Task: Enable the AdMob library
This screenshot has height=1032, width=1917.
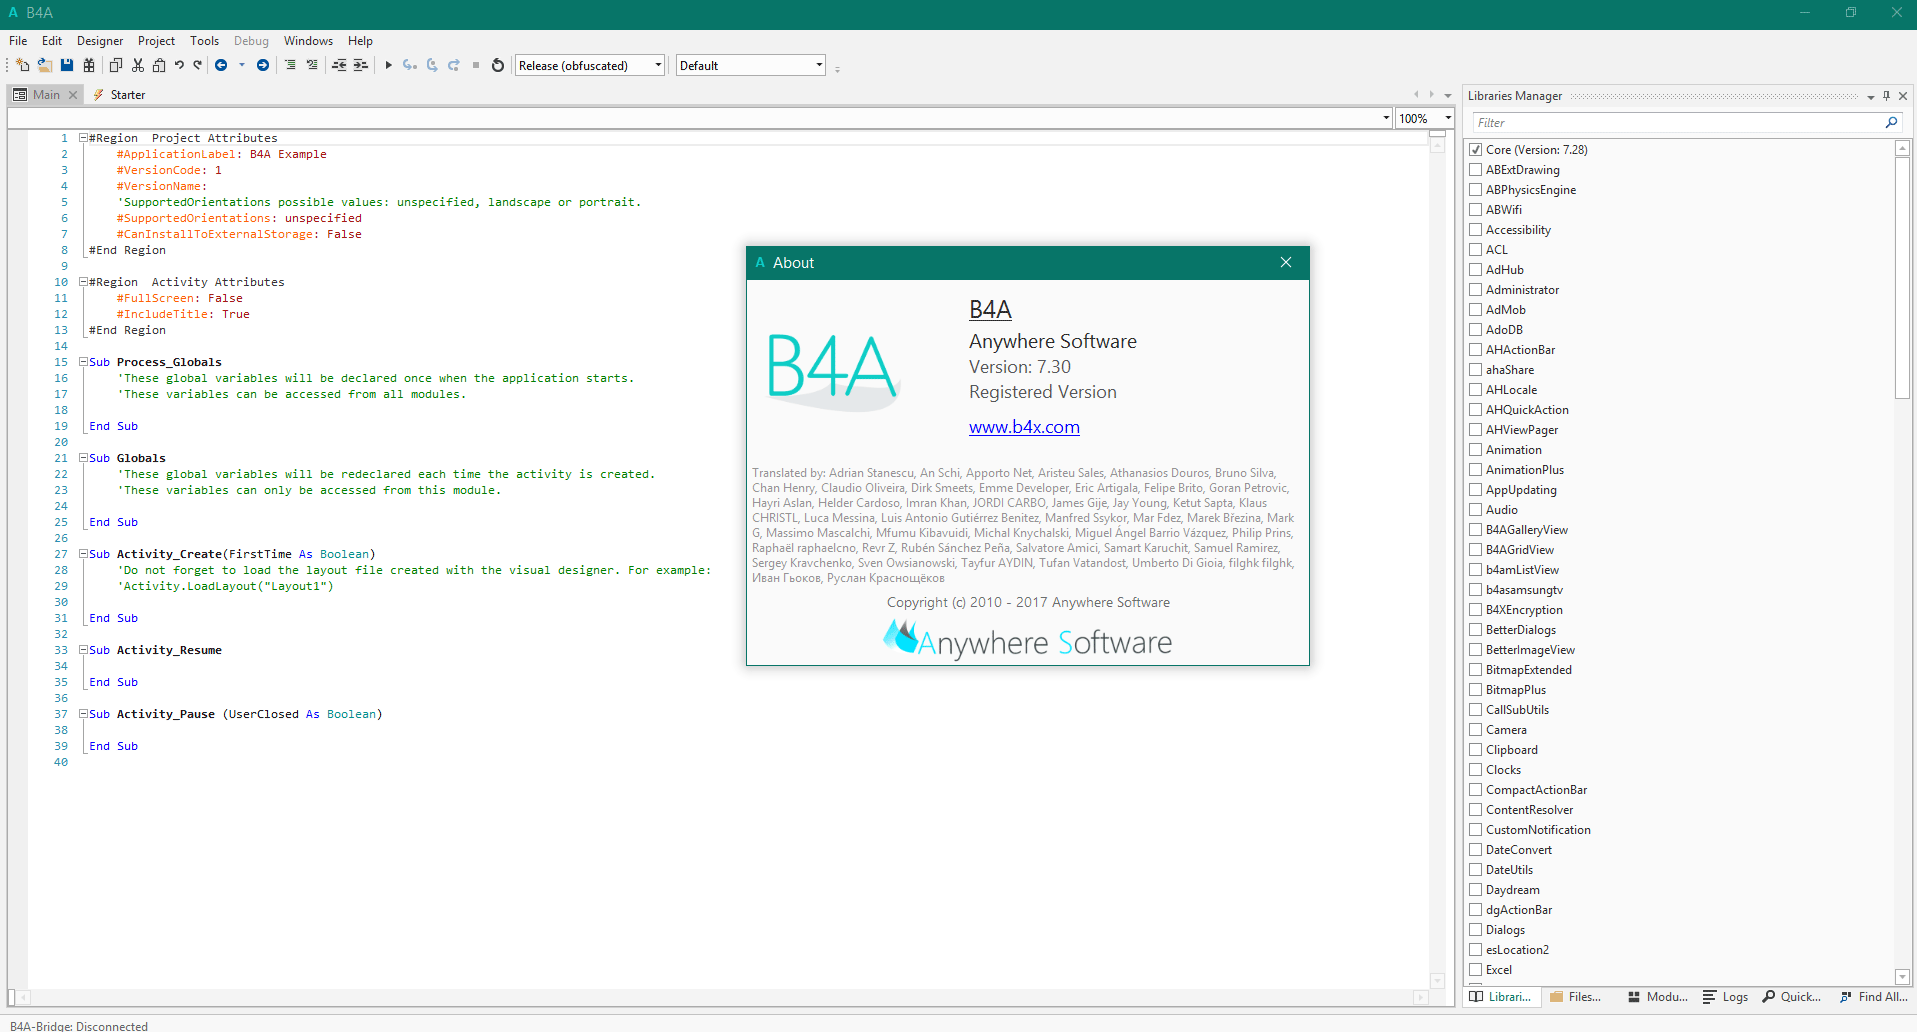Action: click(1476, 310)
